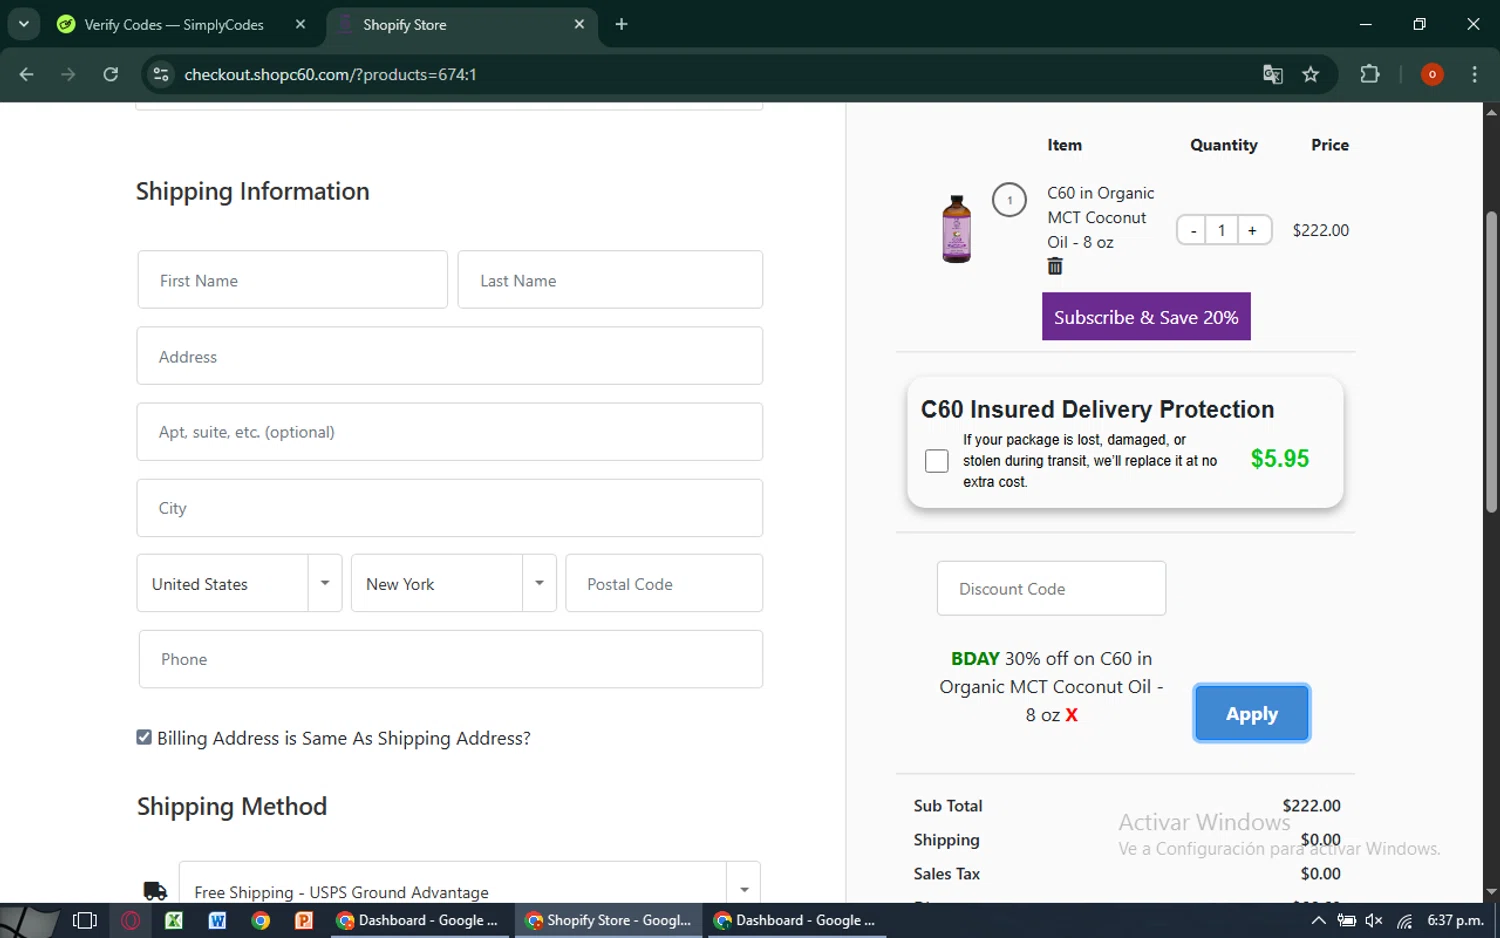
Task: Click the $5.95 protection price
Action: click(1280, 458)
